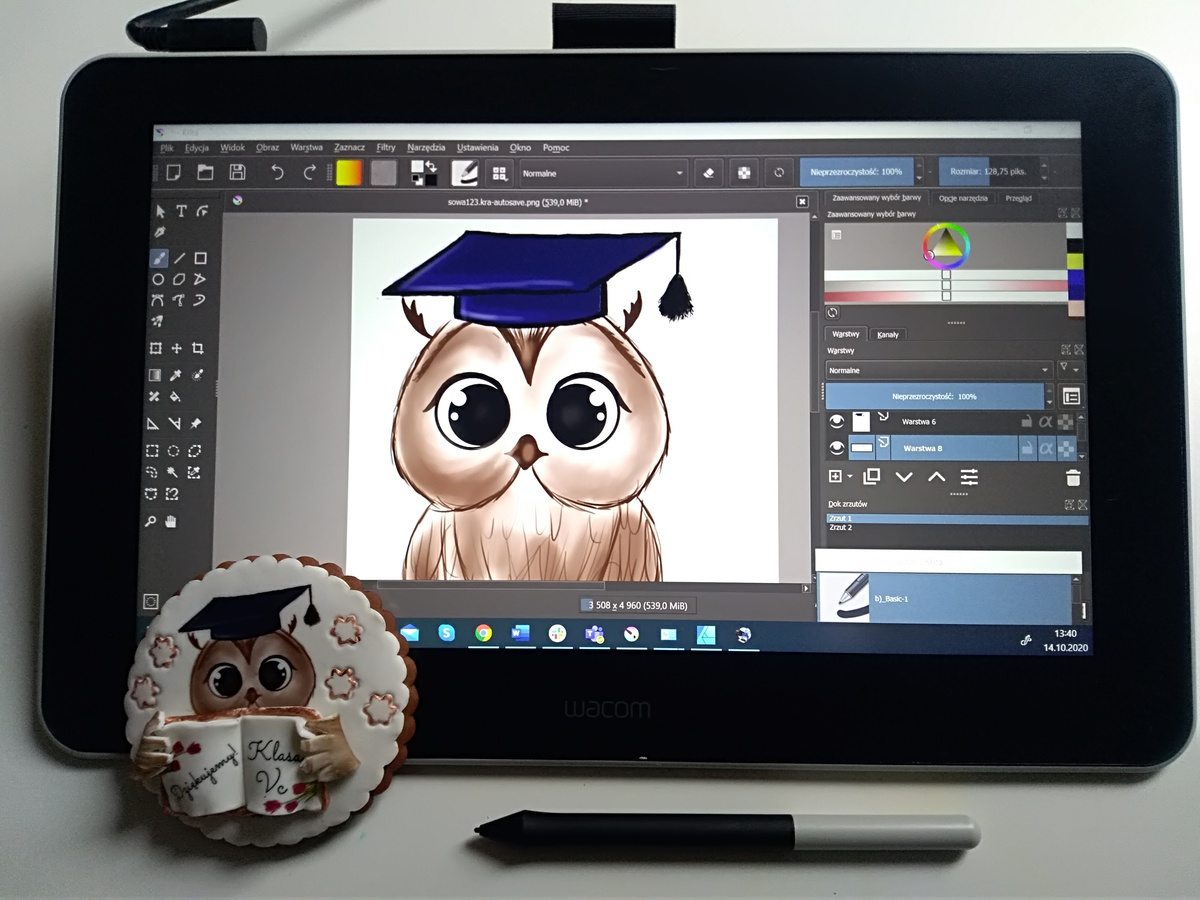Pick the Rectangle shape tool
The width and height of the screenshot is (1200, 900).
point(200,258)
